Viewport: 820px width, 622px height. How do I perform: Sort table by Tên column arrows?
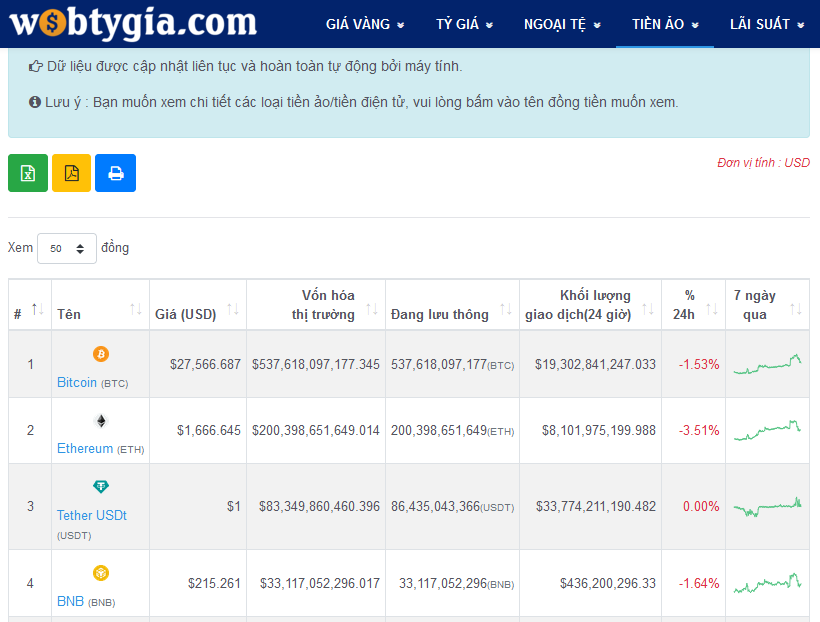pos(136,309)
